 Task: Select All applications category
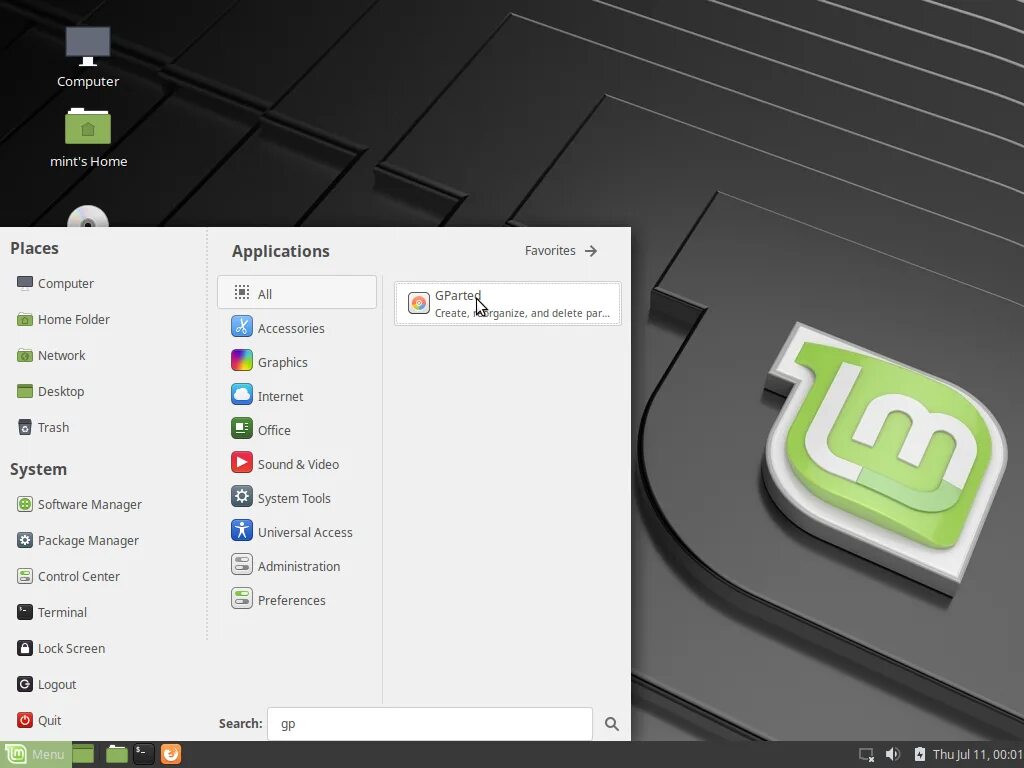pyautogui.click(x=297, y=293)
